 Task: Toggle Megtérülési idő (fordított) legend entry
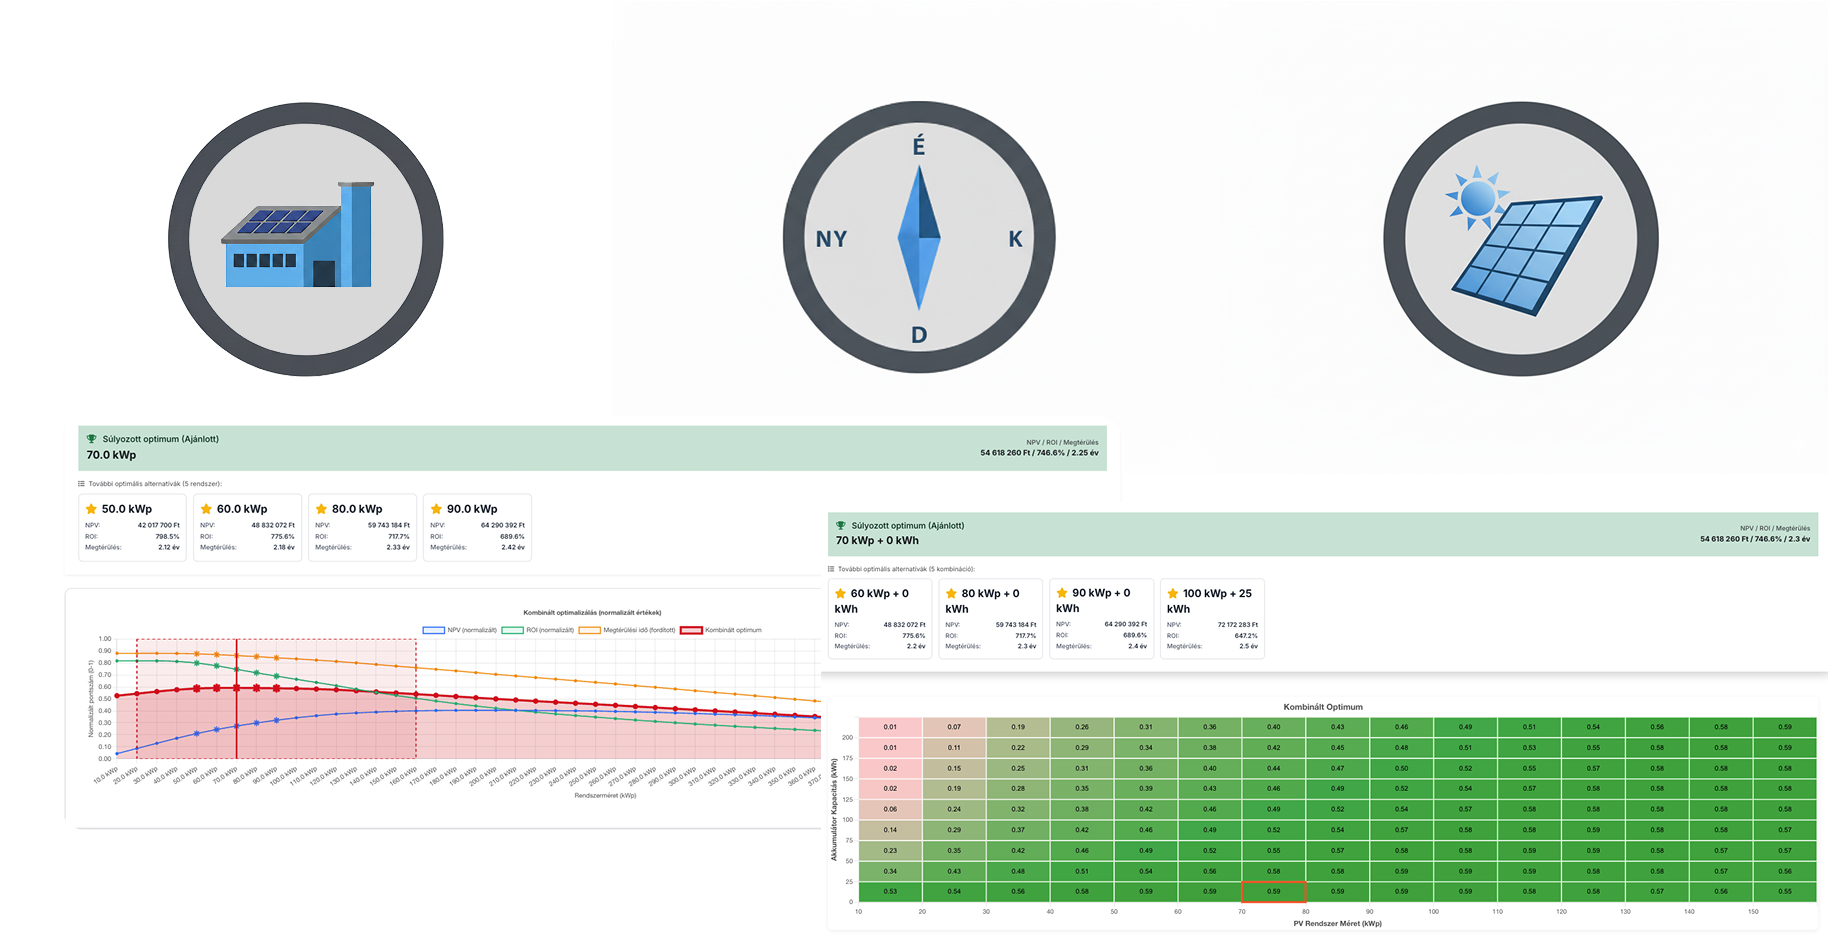(x=627, y=630)
